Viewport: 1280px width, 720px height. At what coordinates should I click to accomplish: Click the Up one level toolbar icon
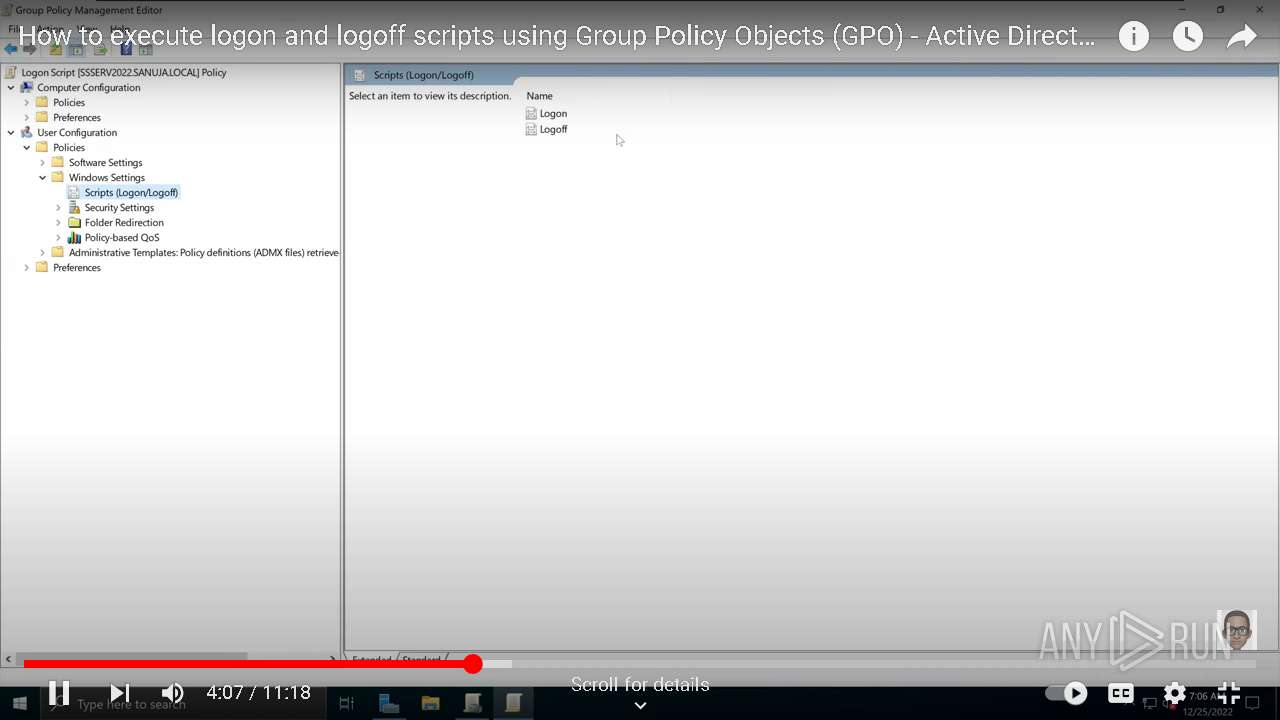pos(56,48)
